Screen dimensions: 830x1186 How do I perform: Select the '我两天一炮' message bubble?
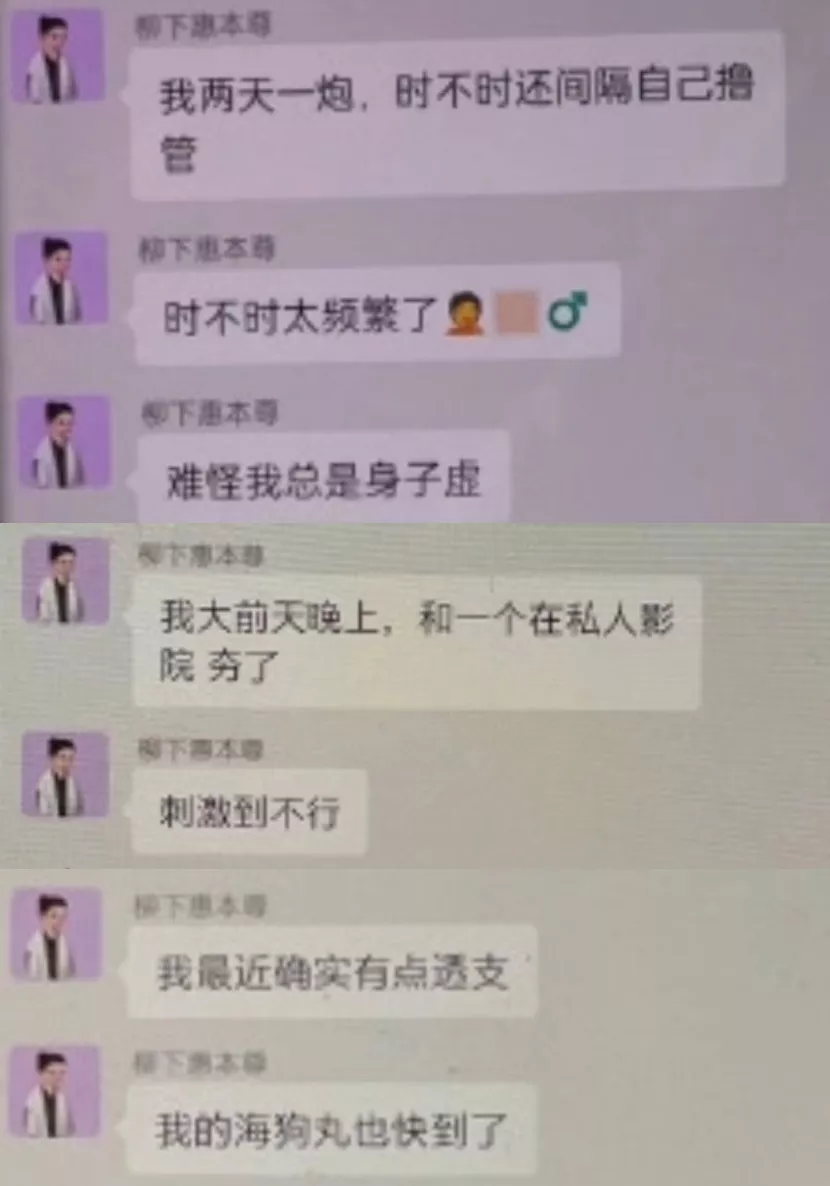[458, 114]
